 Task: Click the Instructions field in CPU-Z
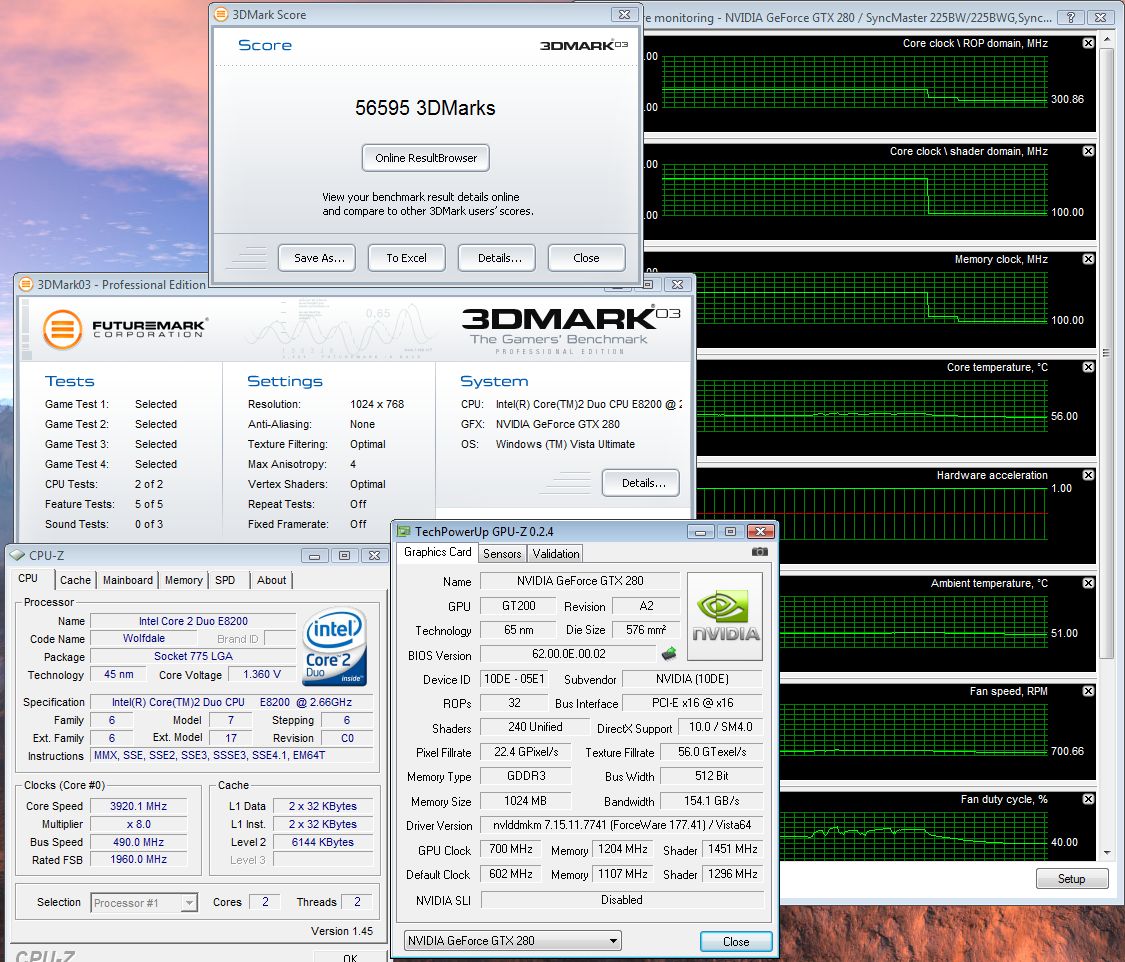pyautogui.click(x=232, y=755)
